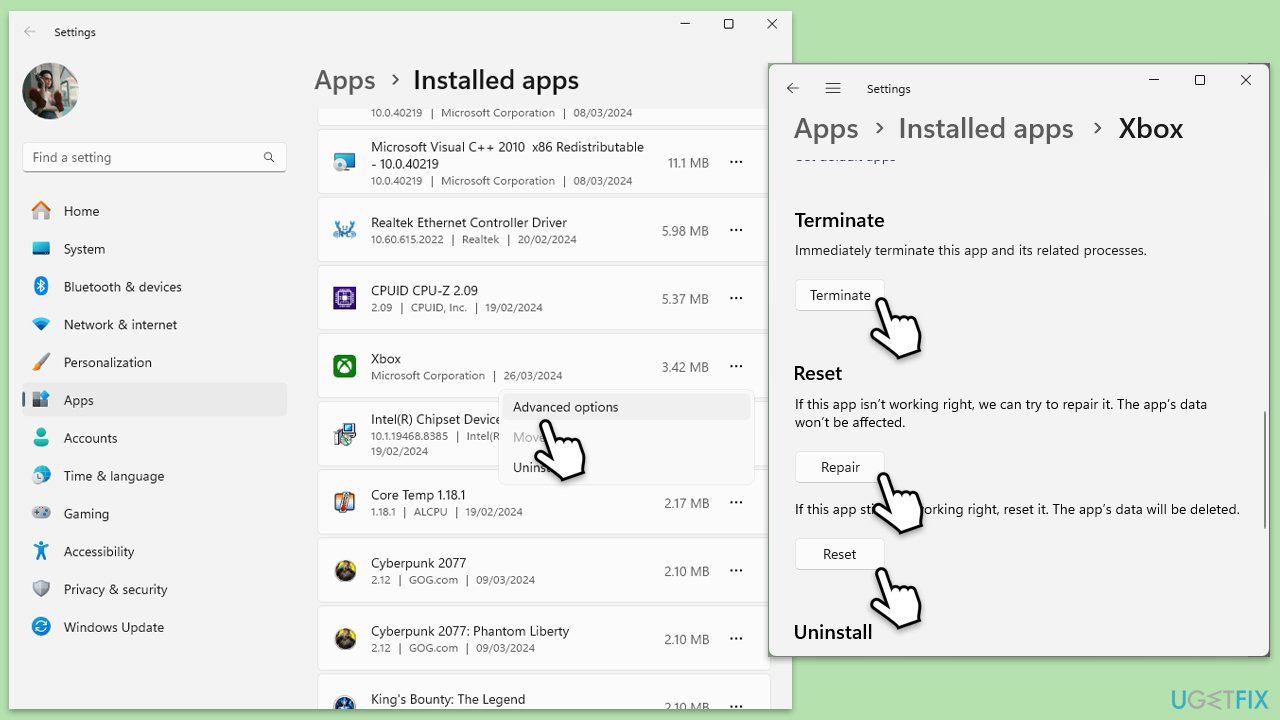The width and height of the screenshot is (1280, 720).
Task: Open the three-dot menu for Core Temp
Action: pyautogui.click(x=736, y=503)
